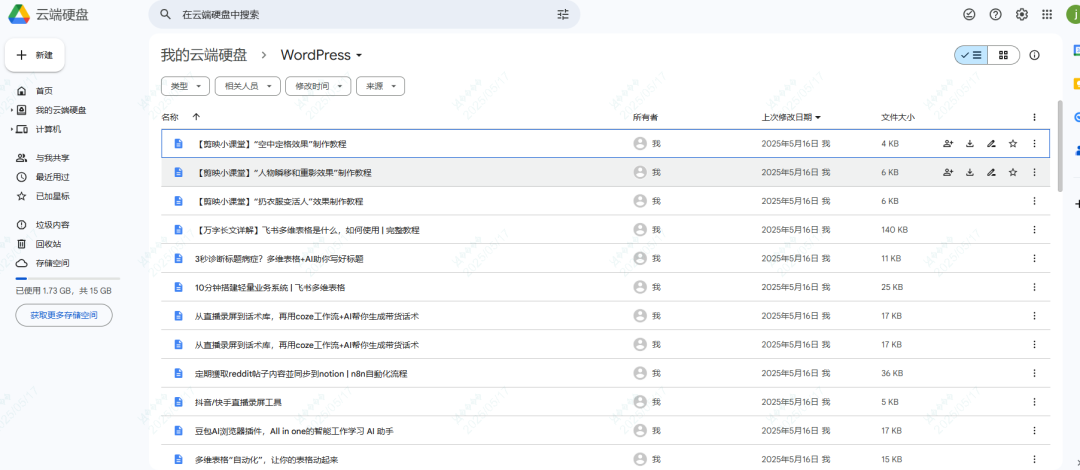
Task: Click doc icon of "多维表格自动化" file
Action: pos(178,459)
